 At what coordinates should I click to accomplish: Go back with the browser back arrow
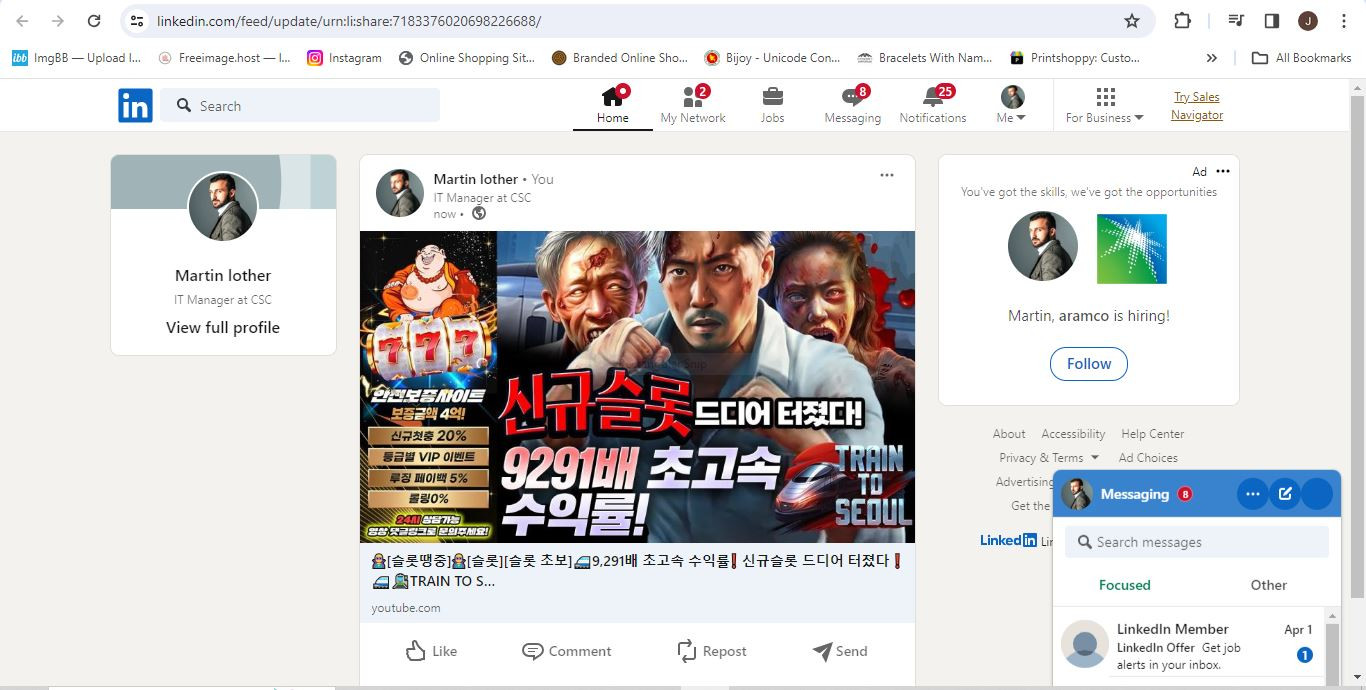coord(22,21)
